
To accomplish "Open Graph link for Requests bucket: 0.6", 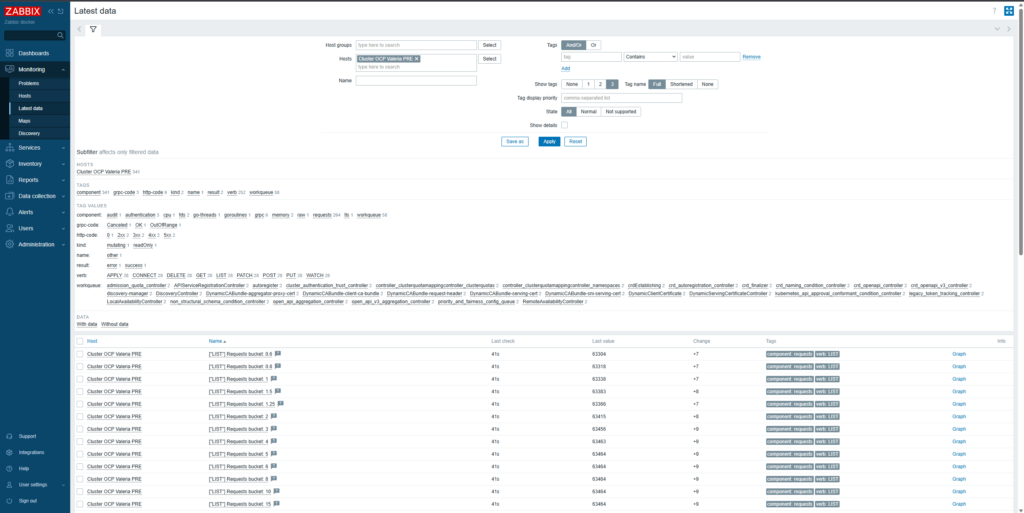I will point(959,354).
